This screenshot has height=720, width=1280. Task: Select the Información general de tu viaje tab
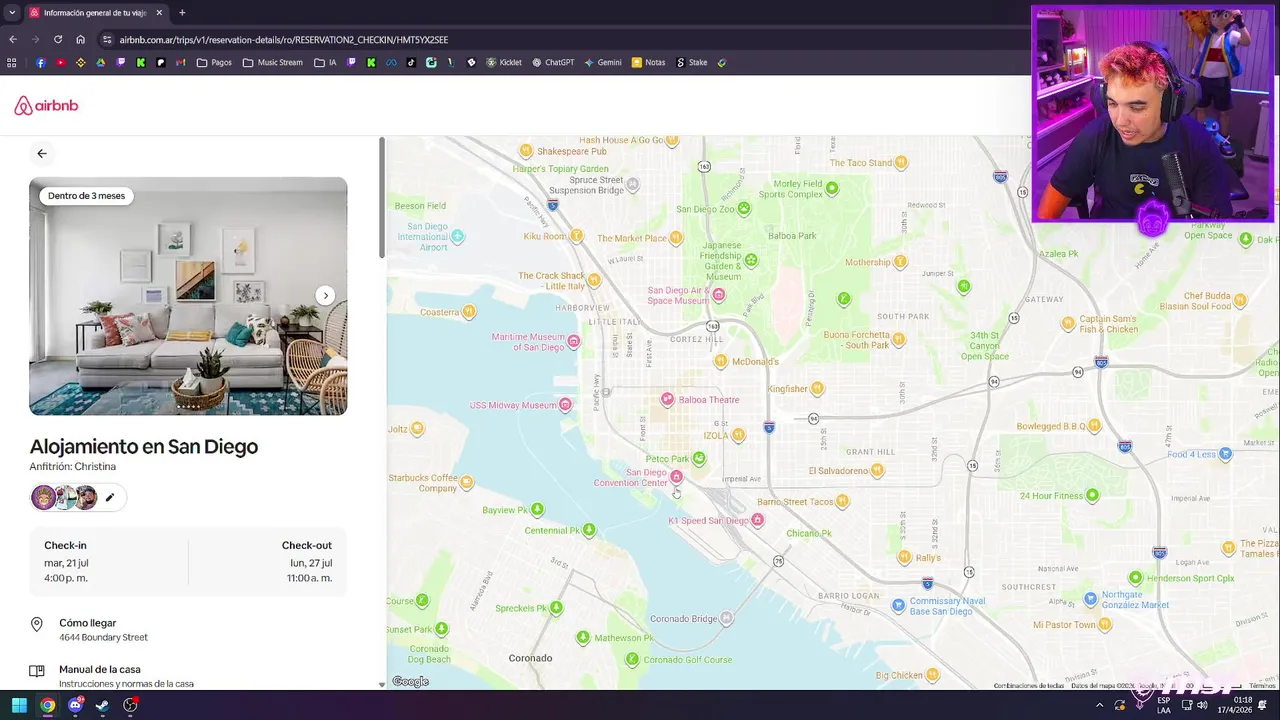click(x=96, y=13)
